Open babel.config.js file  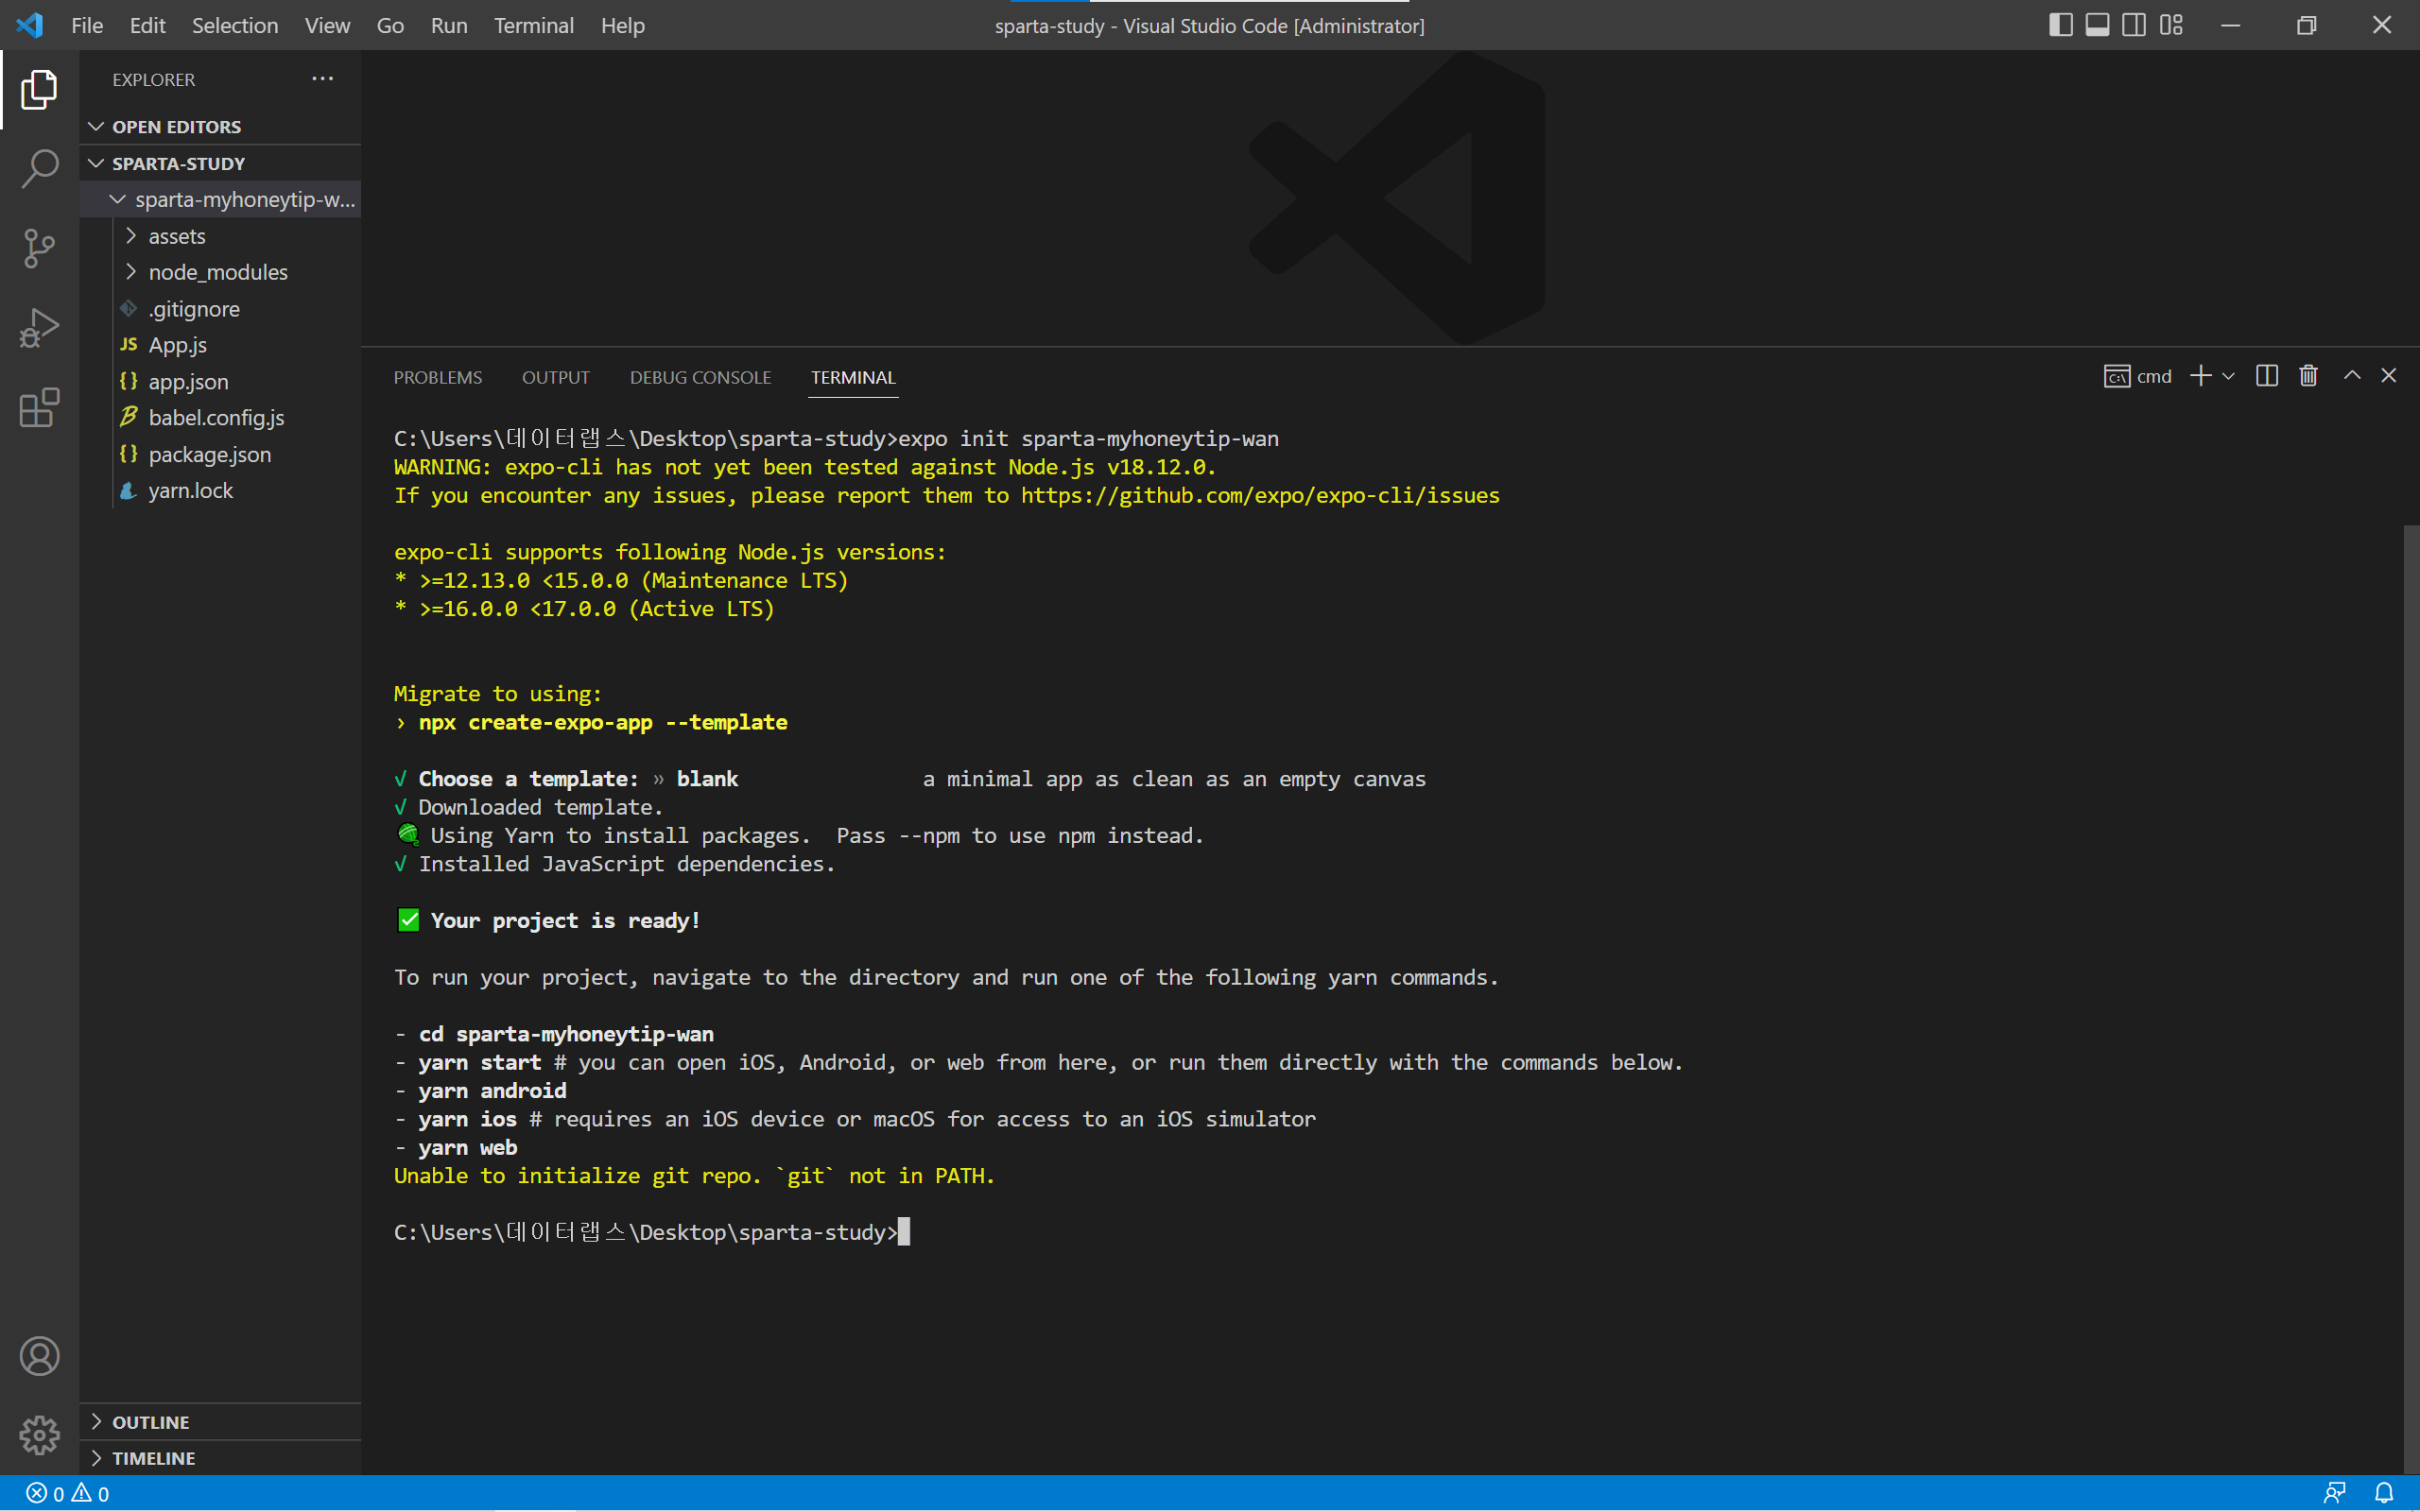(220, 417)
